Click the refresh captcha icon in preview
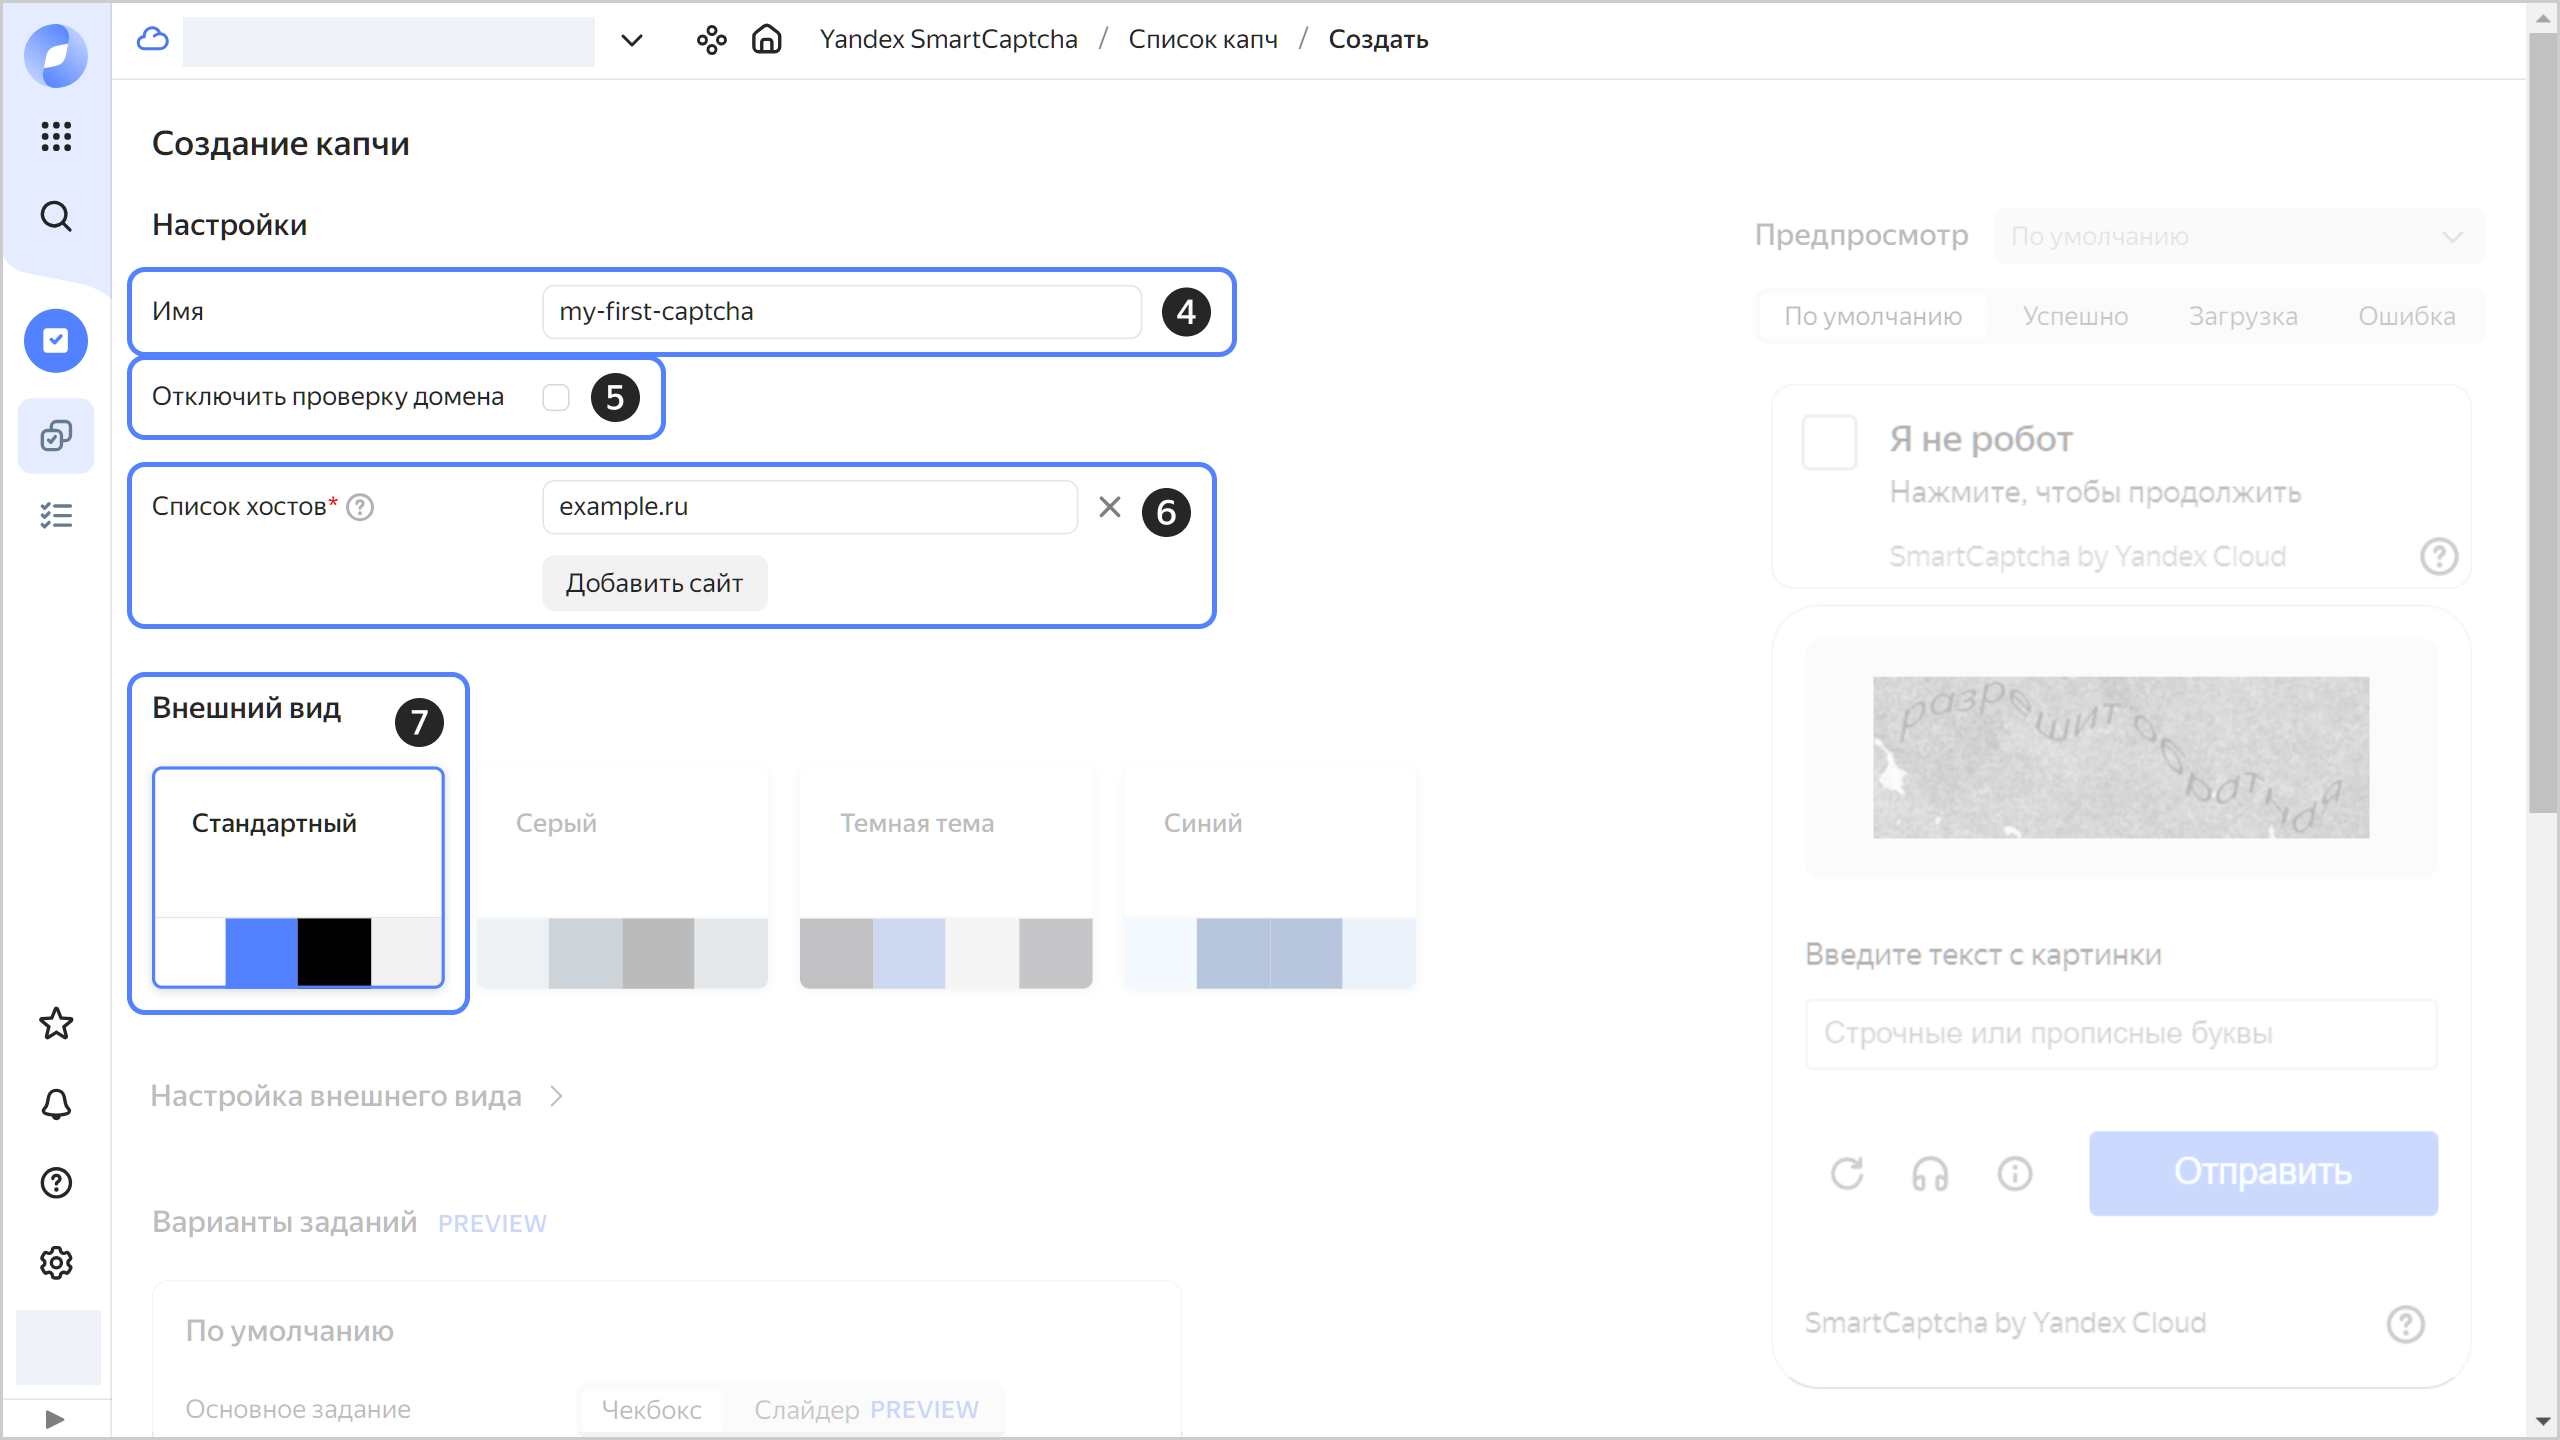Viewport: 2560px width, 1440px height. coord(1847,1173)
